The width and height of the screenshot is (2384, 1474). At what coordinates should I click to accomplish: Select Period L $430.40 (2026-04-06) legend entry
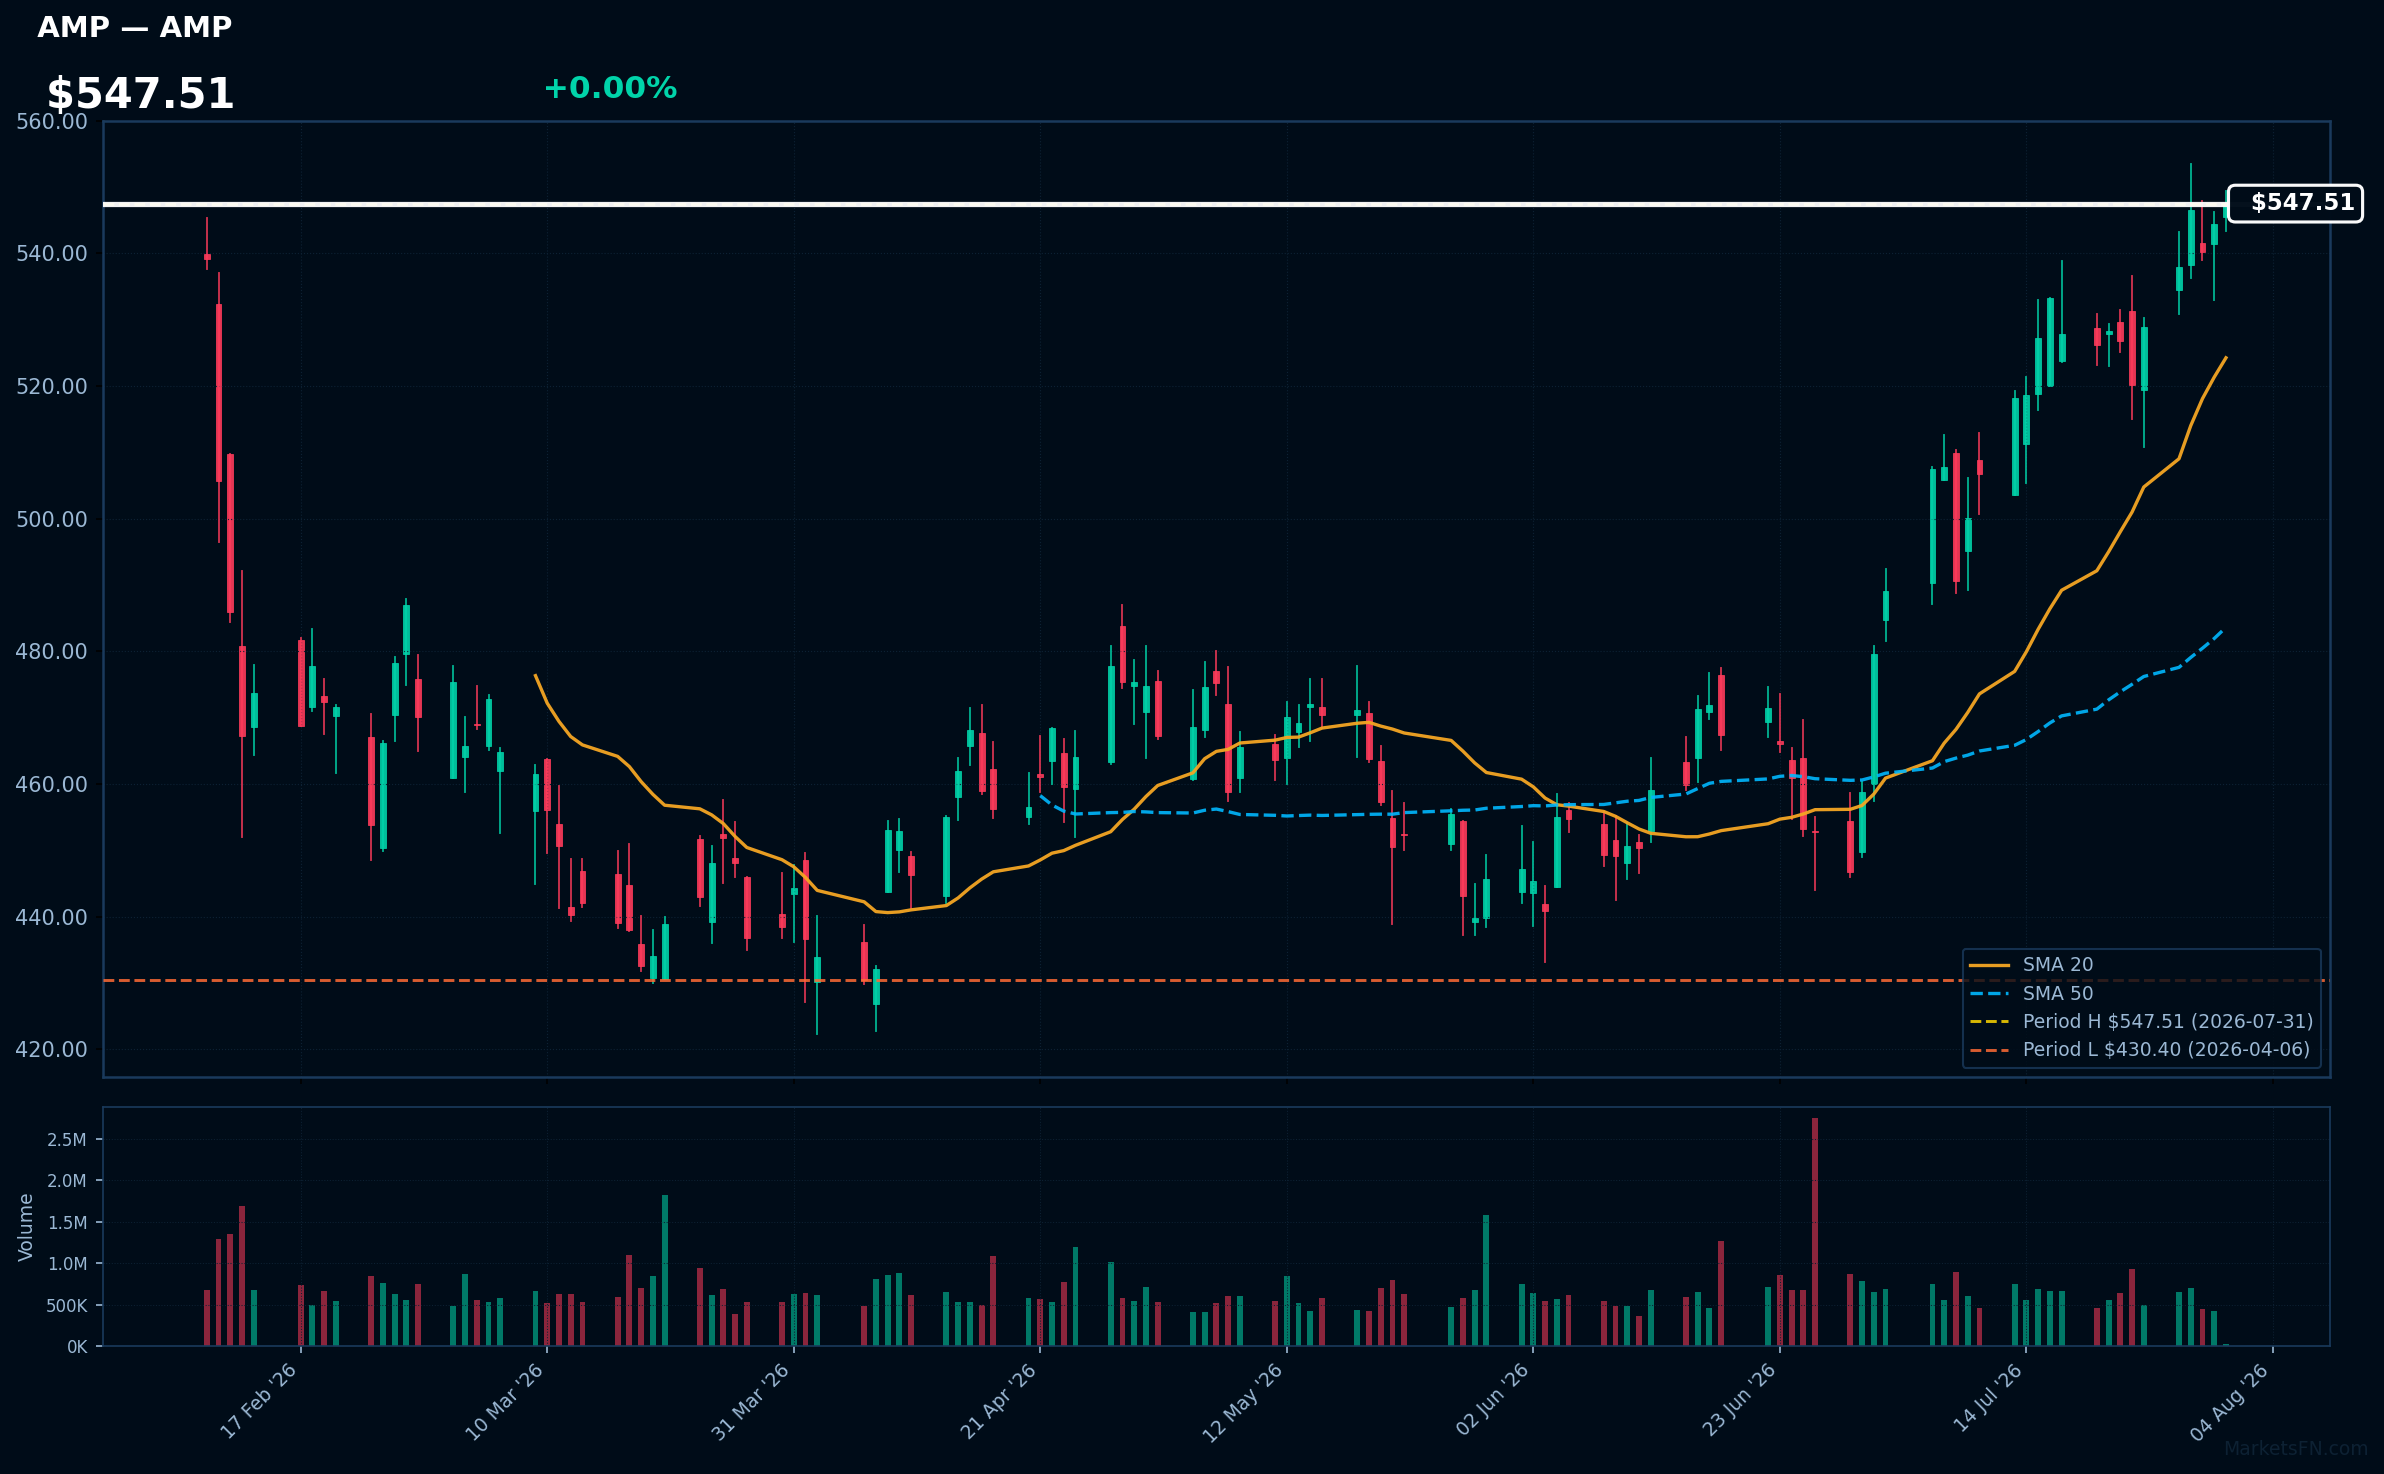(x=2140, y=1049)
